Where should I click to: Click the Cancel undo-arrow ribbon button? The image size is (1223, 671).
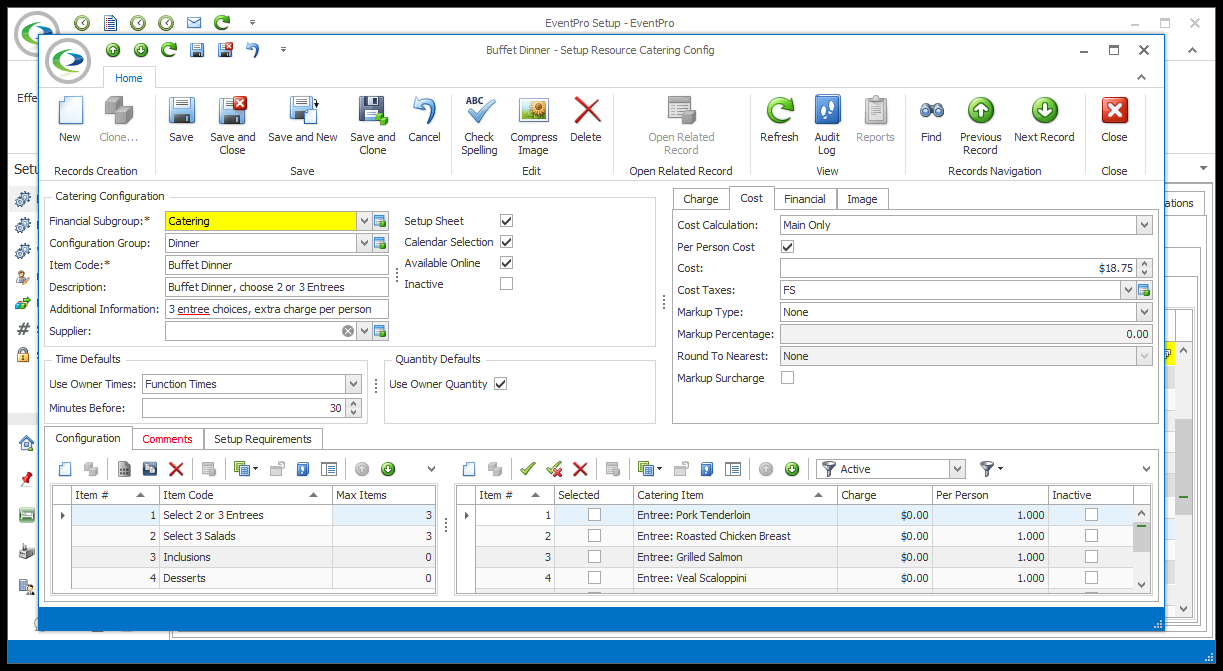coord(424,120)
